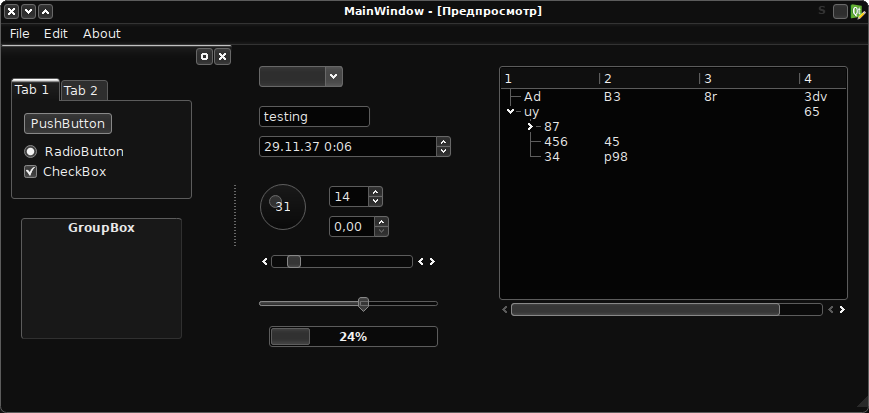
Task: Open the File menu
Action: tap(20, 34)
